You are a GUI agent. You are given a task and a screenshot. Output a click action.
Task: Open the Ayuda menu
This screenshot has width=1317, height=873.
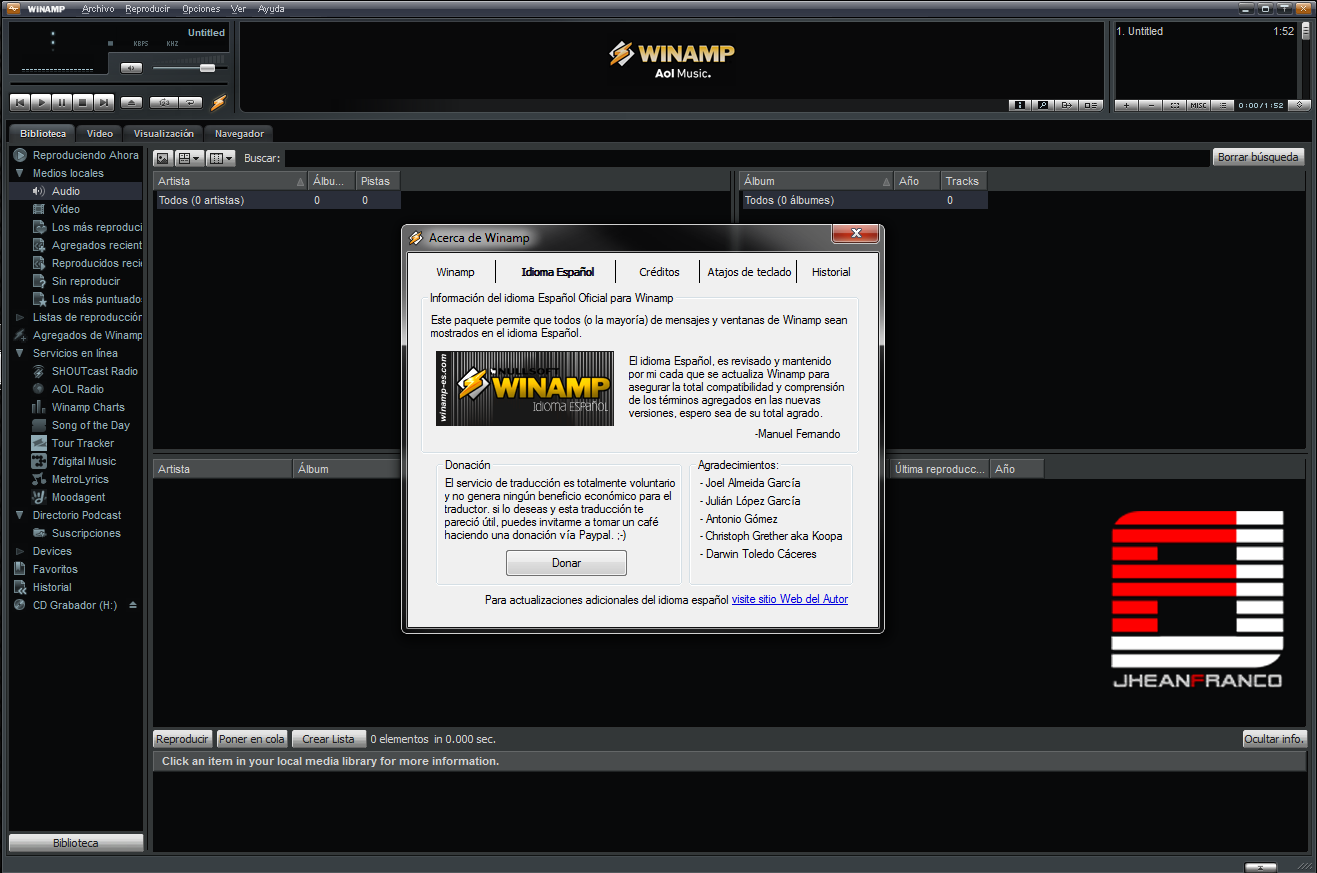[x=271, y=9]
